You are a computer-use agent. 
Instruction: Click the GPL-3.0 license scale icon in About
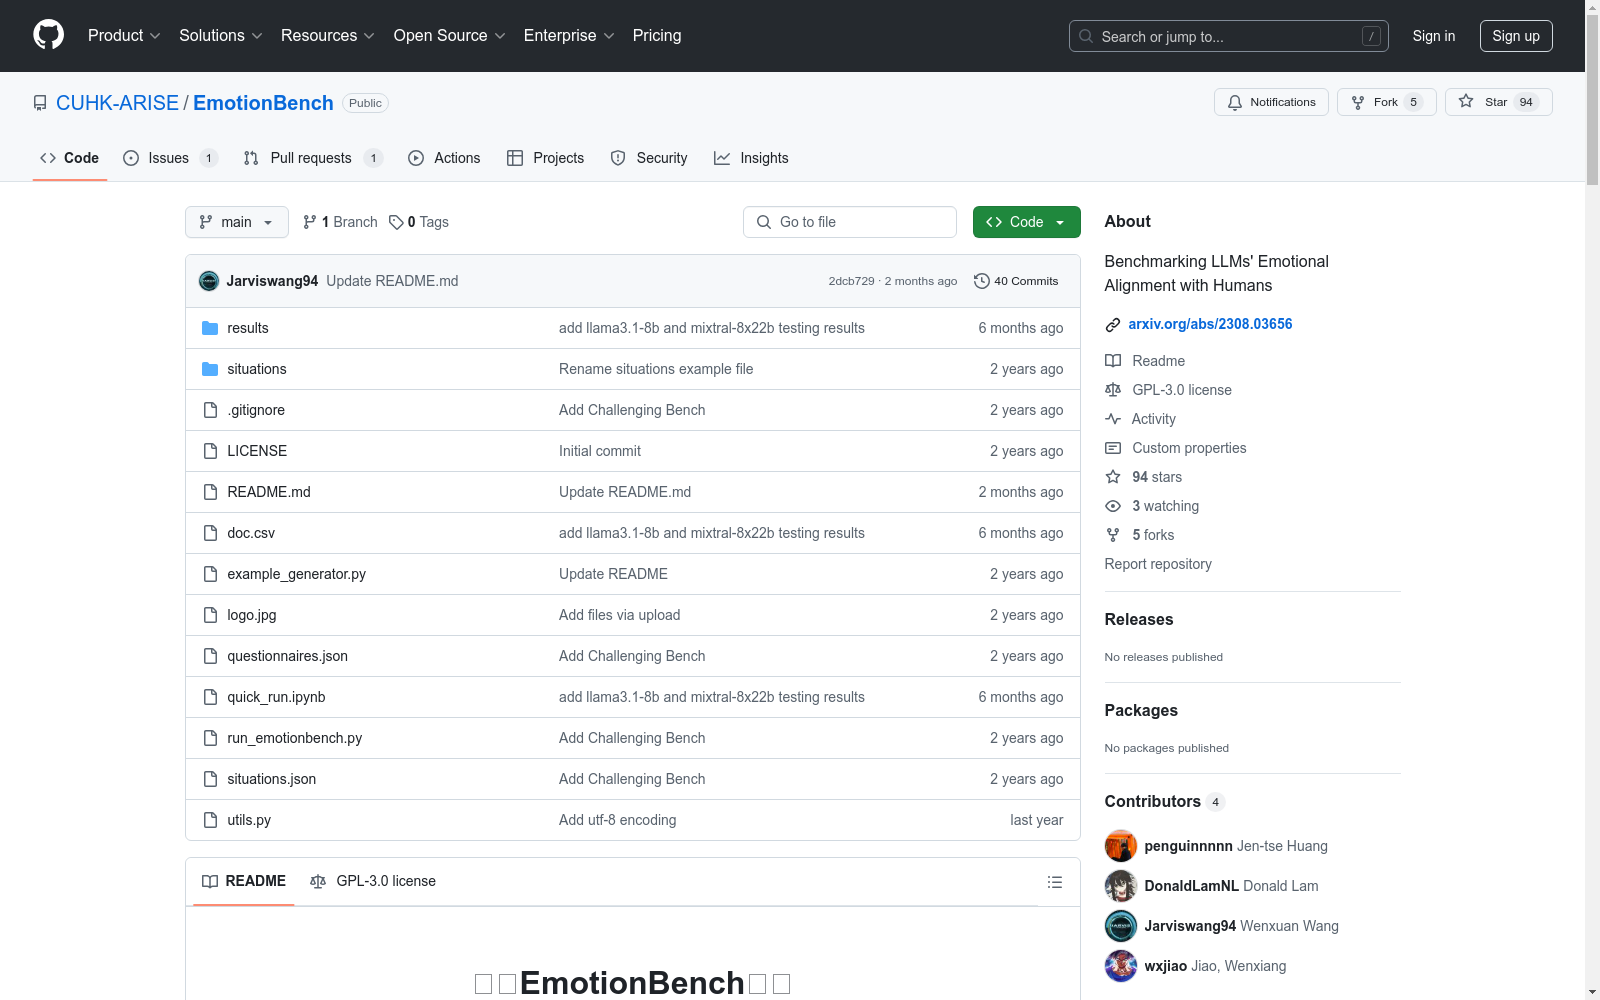[x=1113, y=390]
